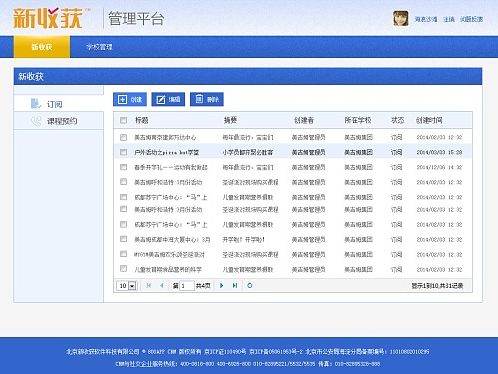The image size is (498, 374).
Task: Sort the table by the 所在学校 column header
Action: (358, 120)
